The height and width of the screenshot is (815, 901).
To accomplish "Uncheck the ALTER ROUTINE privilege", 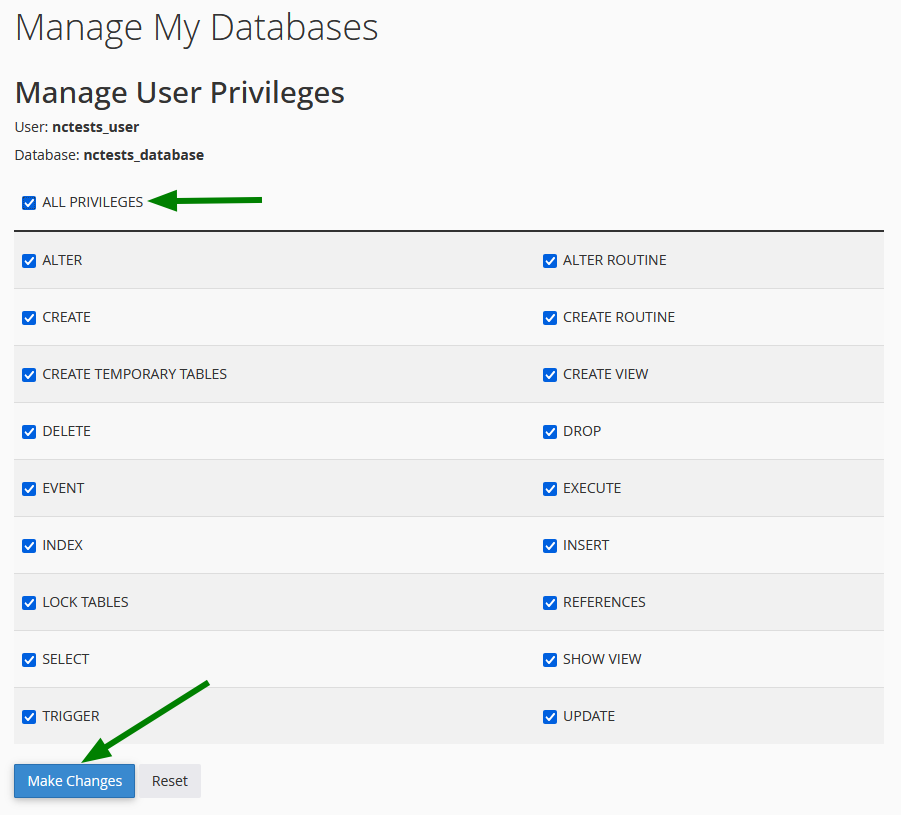I will pos(550,260).
